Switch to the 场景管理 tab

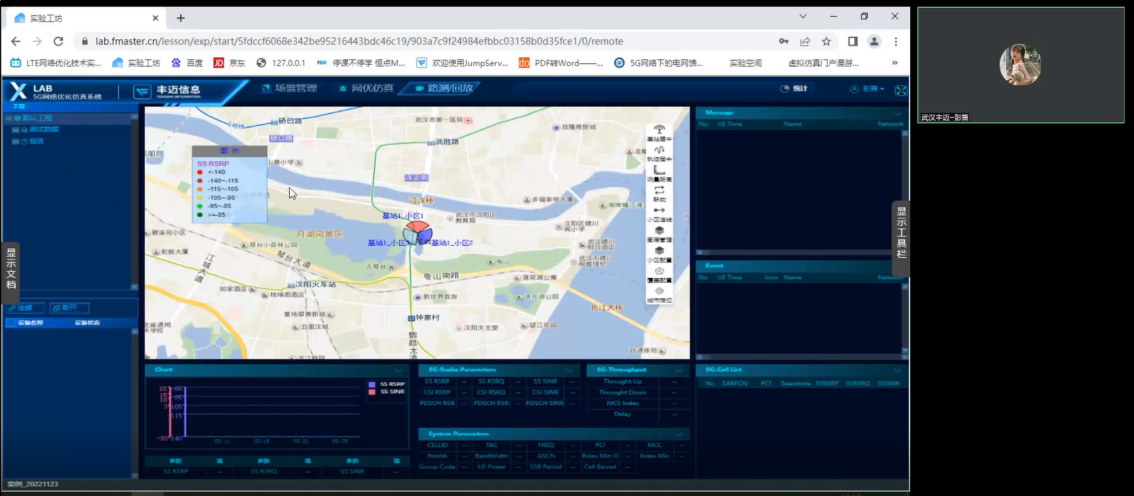(x=289, y=89)
